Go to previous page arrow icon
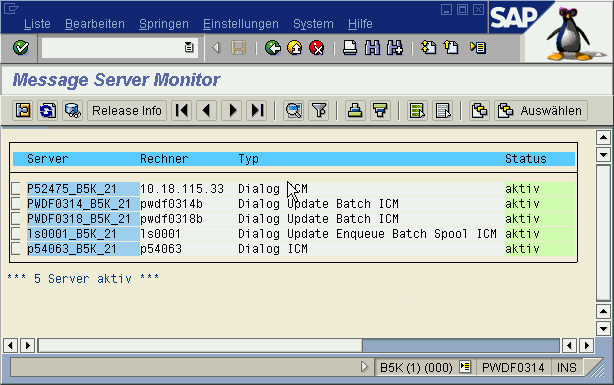This screenshot has width=614, height=385. click(x=206, y=110)
